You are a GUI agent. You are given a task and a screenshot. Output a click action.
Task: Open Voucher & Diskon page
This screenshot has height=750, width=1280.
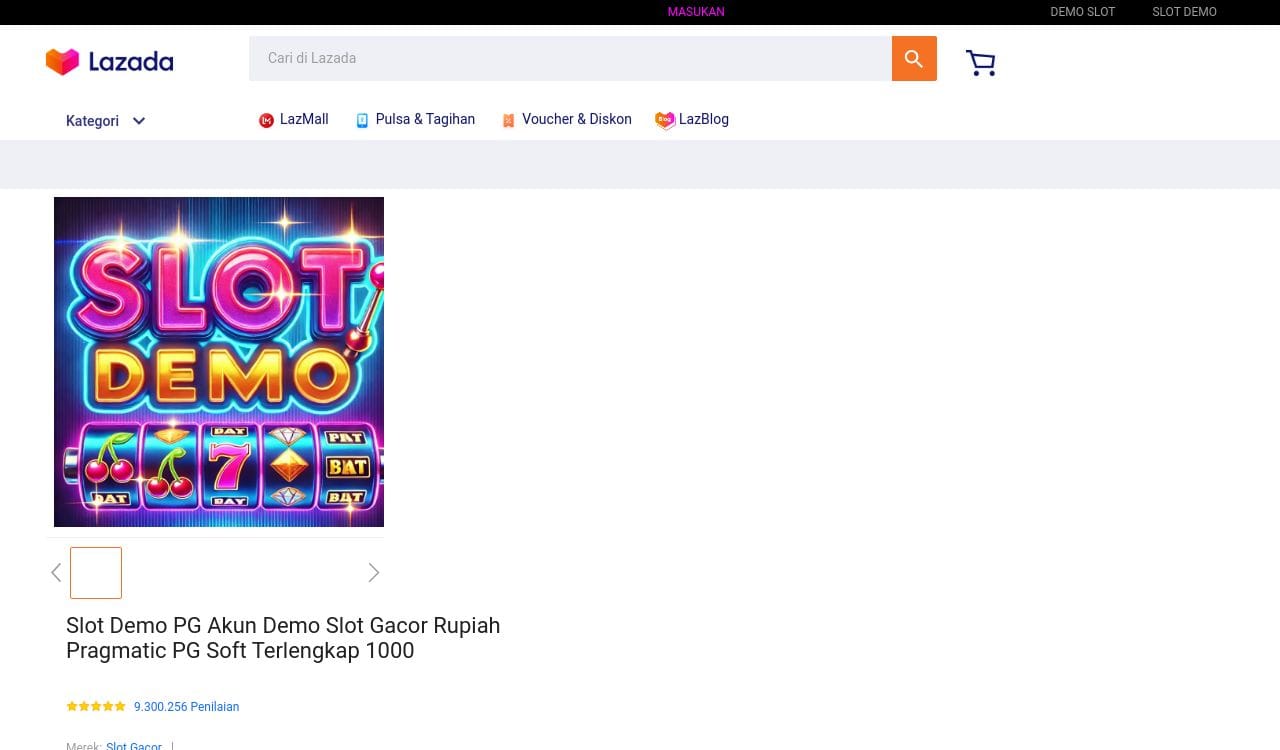click(x=566, y=120)
